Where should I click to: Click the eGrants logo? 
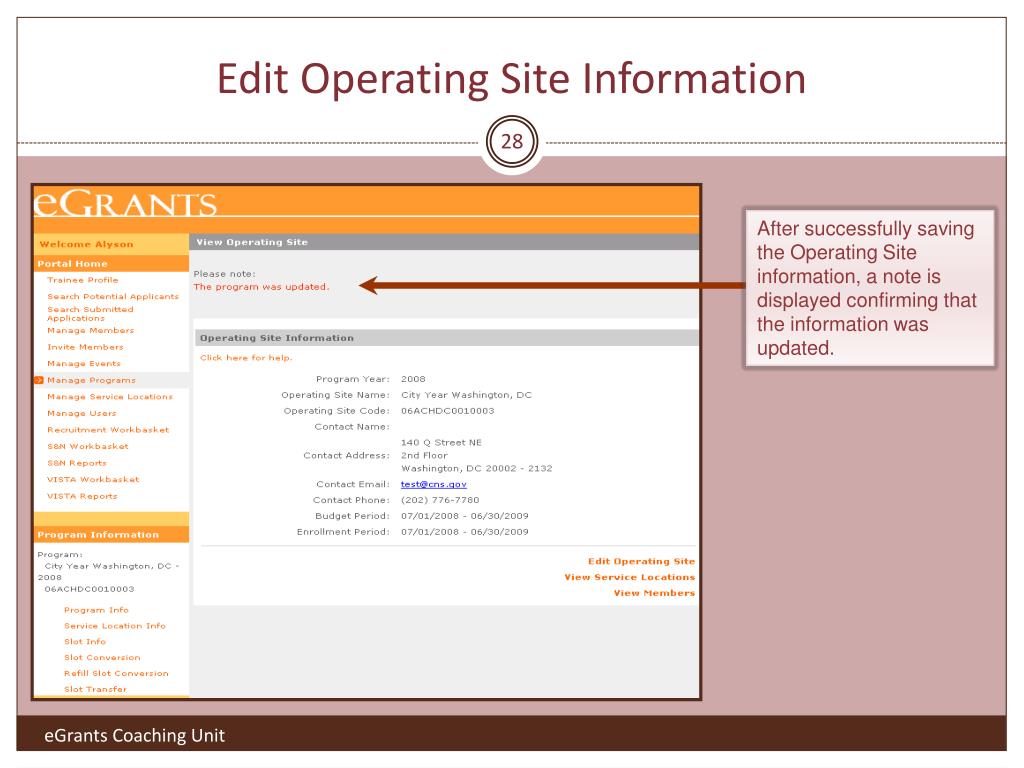tap(125, 203)
